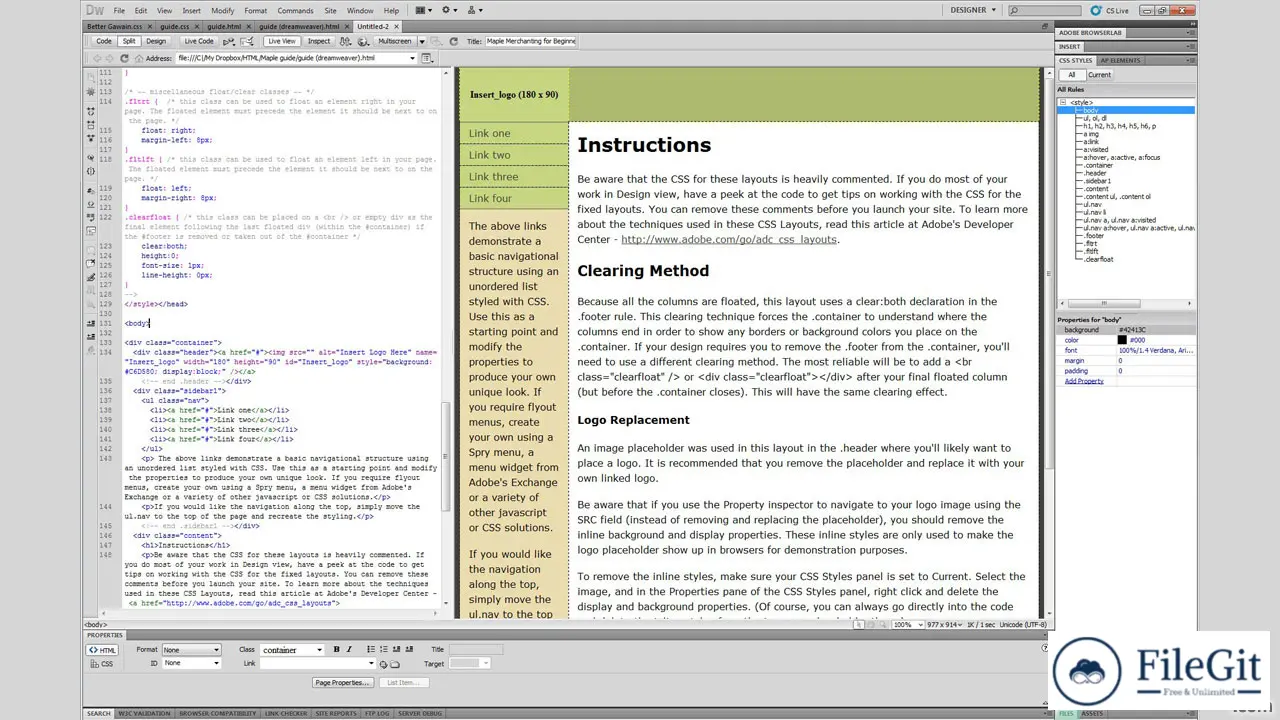Open the File menu
This screenshot has height=720, width=1280.
click(119, 10)
